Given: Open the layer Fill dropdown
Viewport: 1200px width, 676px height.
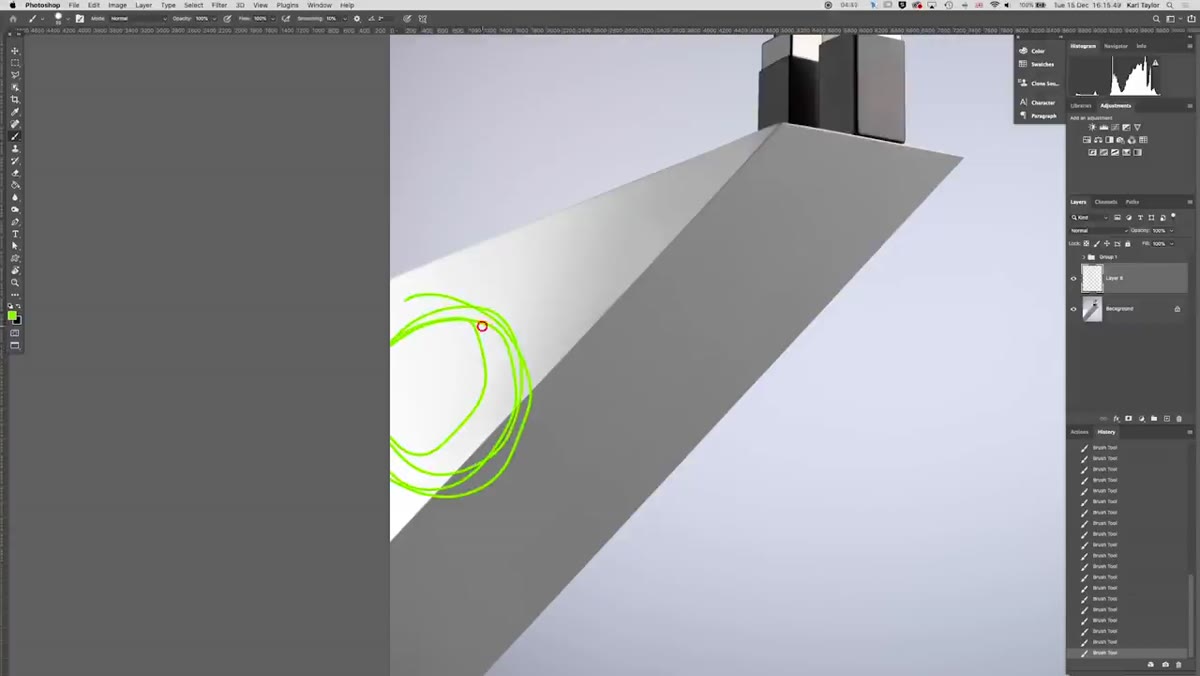Looking at the screenshot, I should (1171, 243).
